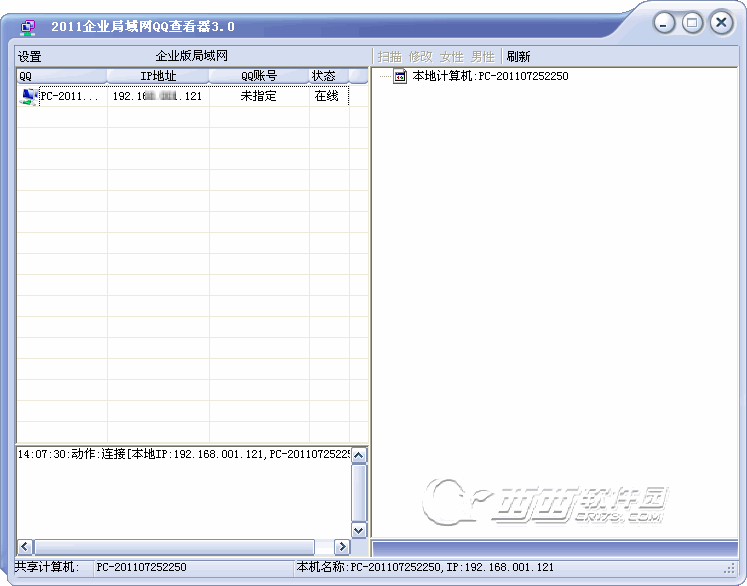Viewport: 747px width, 586px height.
Task: Sort by the IP地址 column header
Action: (x=158, y=76)
